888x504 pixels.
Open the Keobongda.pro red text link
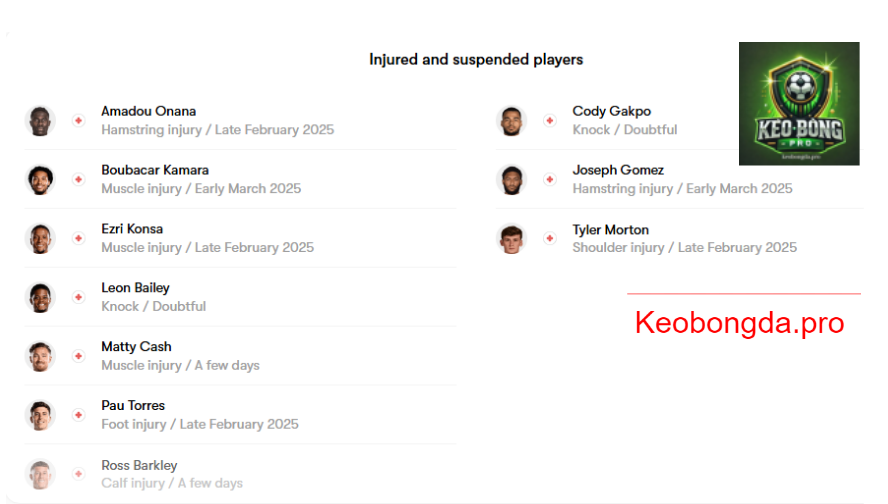click(x=740, y=323)
